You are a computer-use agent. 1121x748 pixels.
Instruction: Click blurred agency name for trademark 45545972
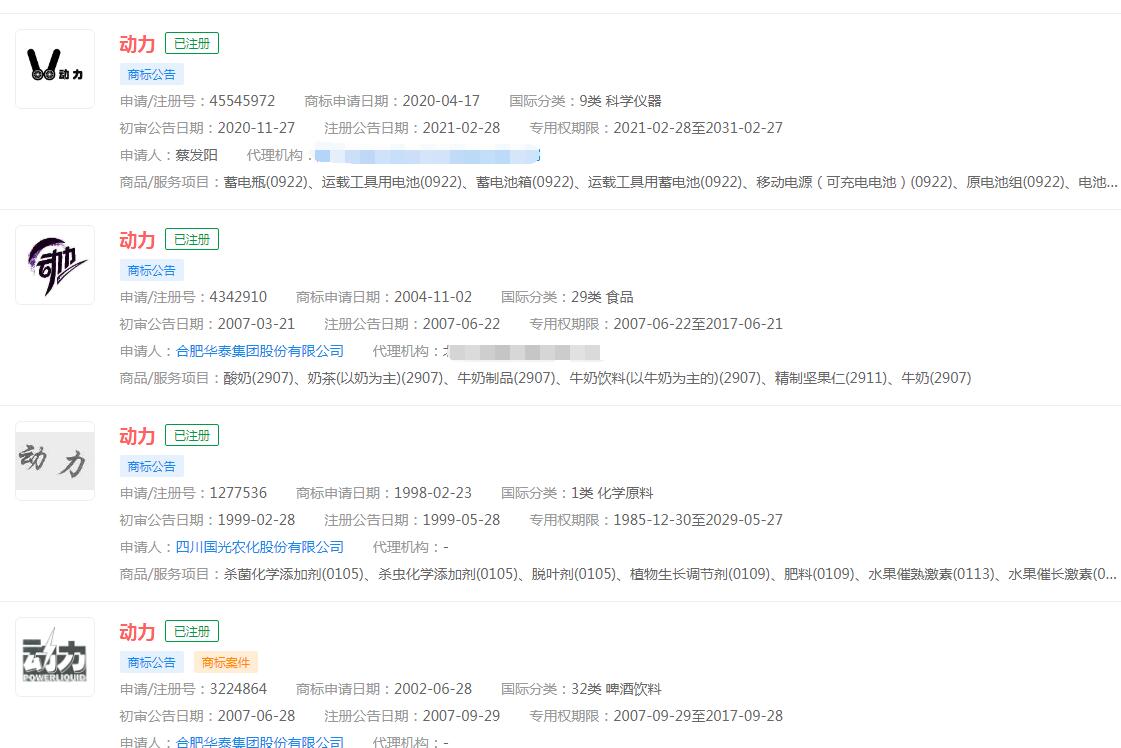pos(427,155)
